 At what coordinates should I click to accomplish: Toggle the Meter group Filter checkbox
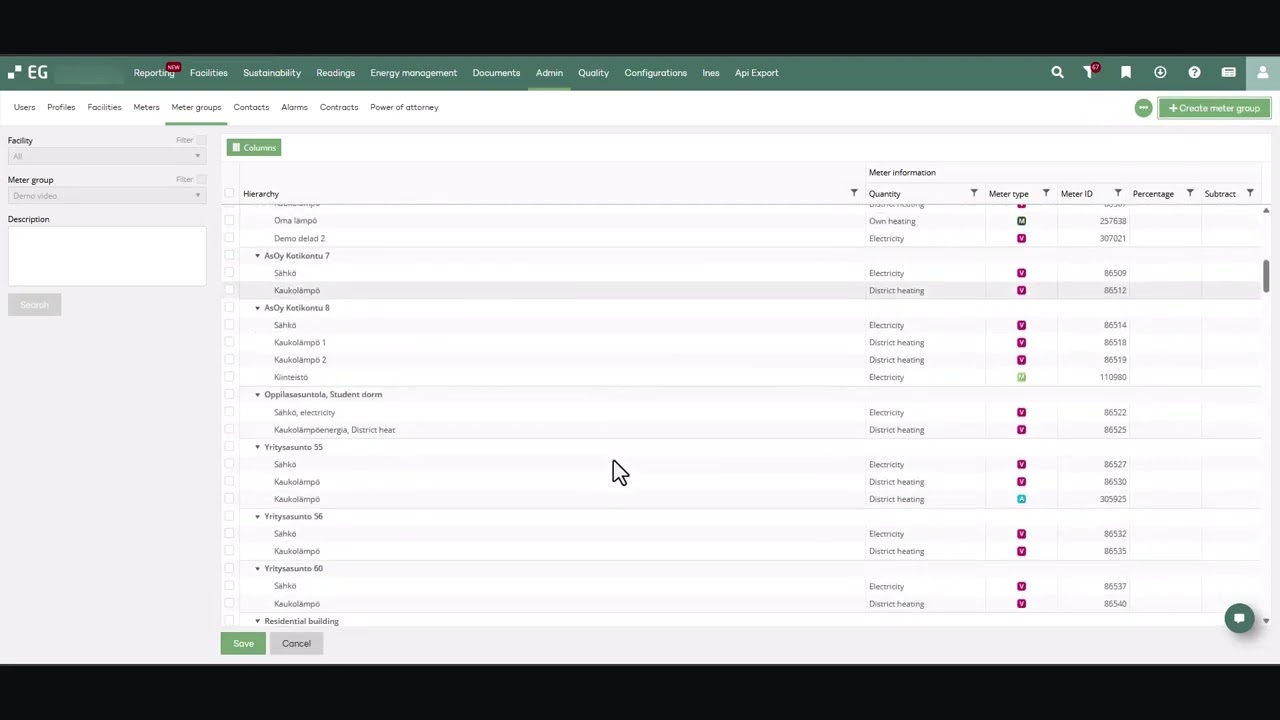pos(201,179)
